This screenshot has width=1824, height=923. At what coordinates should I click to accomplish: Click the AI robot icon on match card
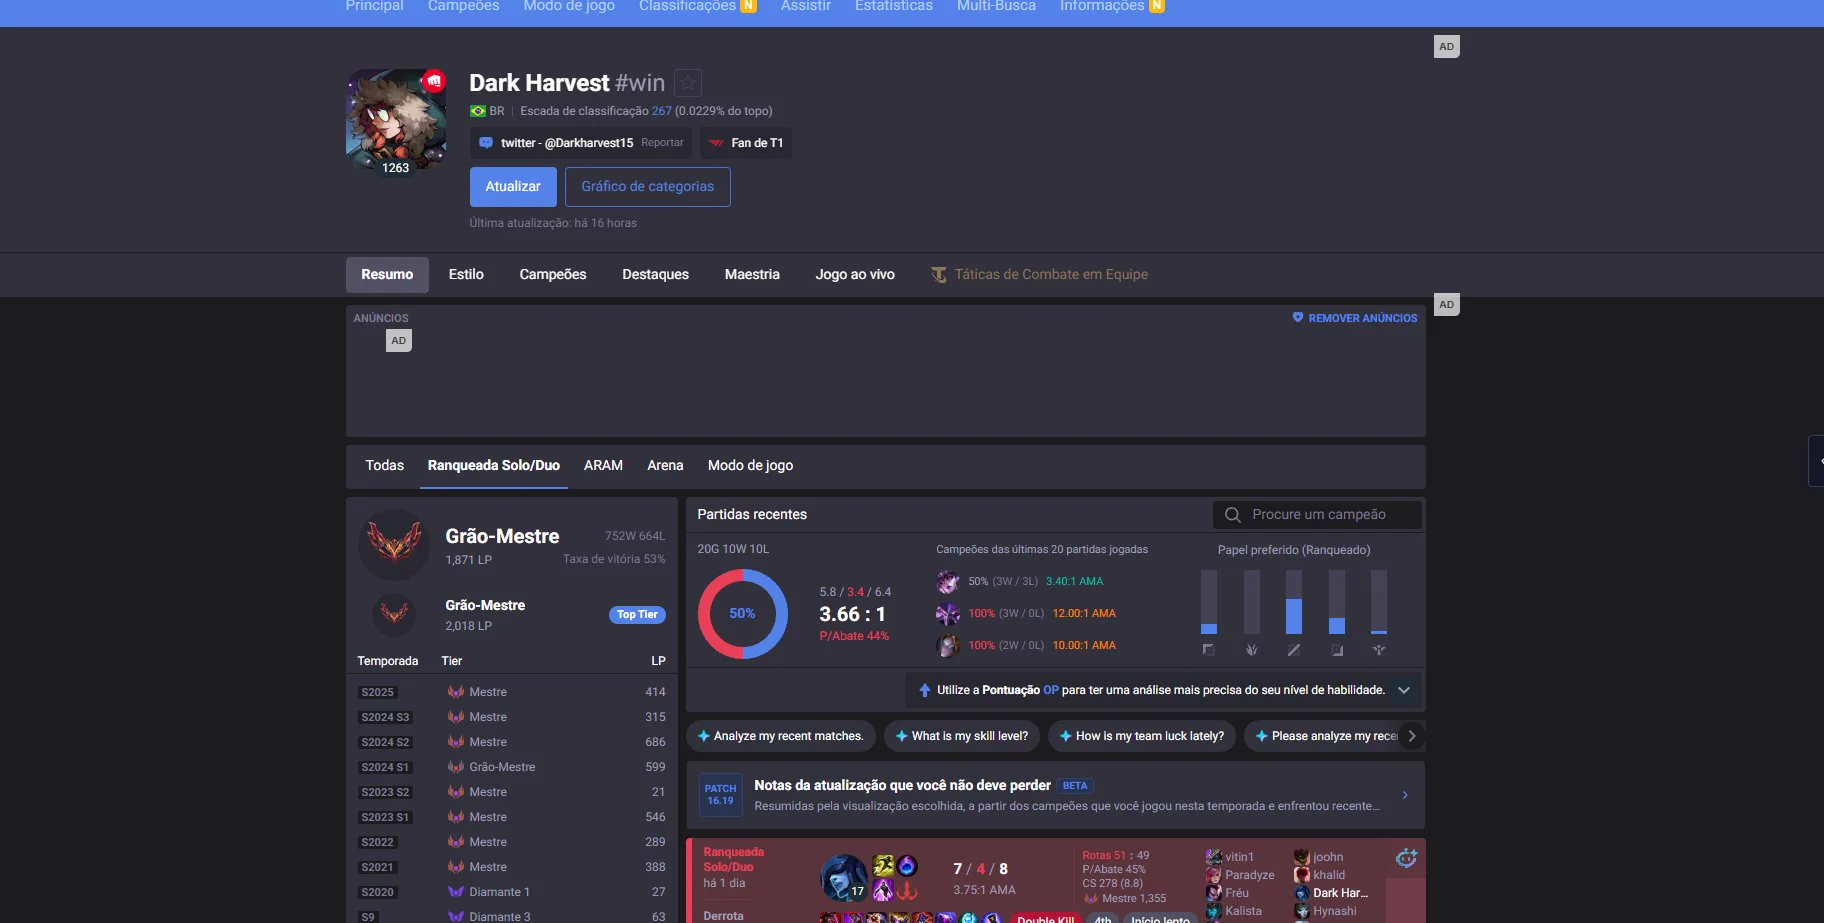tap(1406, 858)
